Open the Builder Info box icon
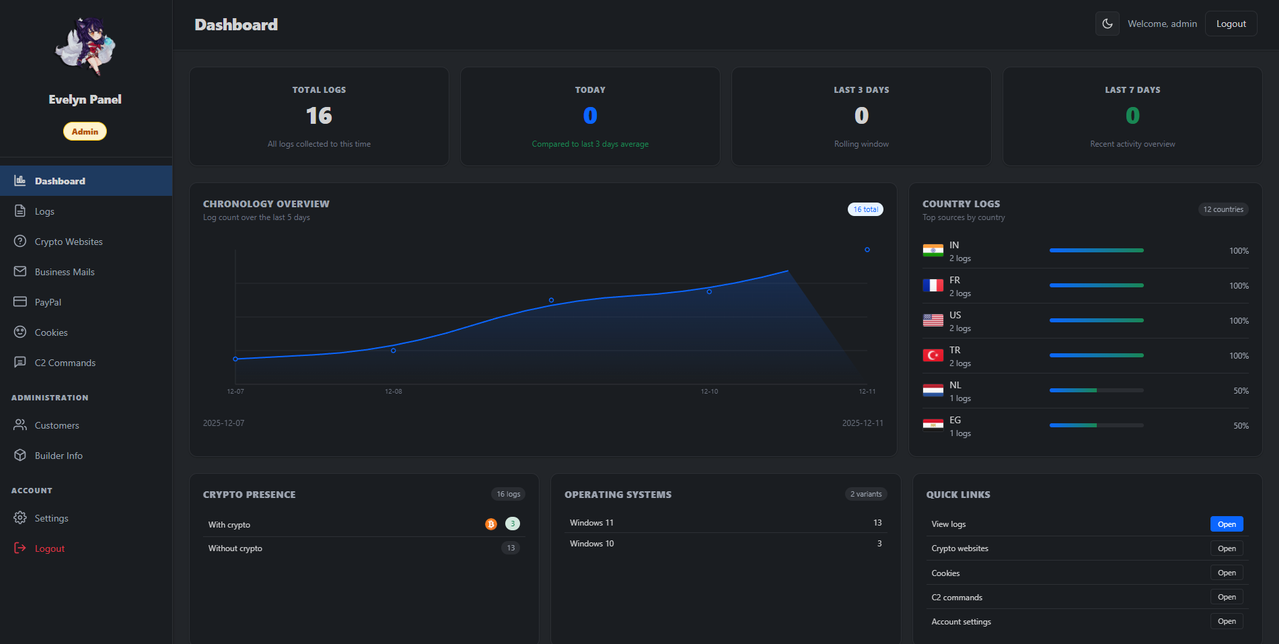Viewport: 1279px width, 644px height. (x=20, y=455)
